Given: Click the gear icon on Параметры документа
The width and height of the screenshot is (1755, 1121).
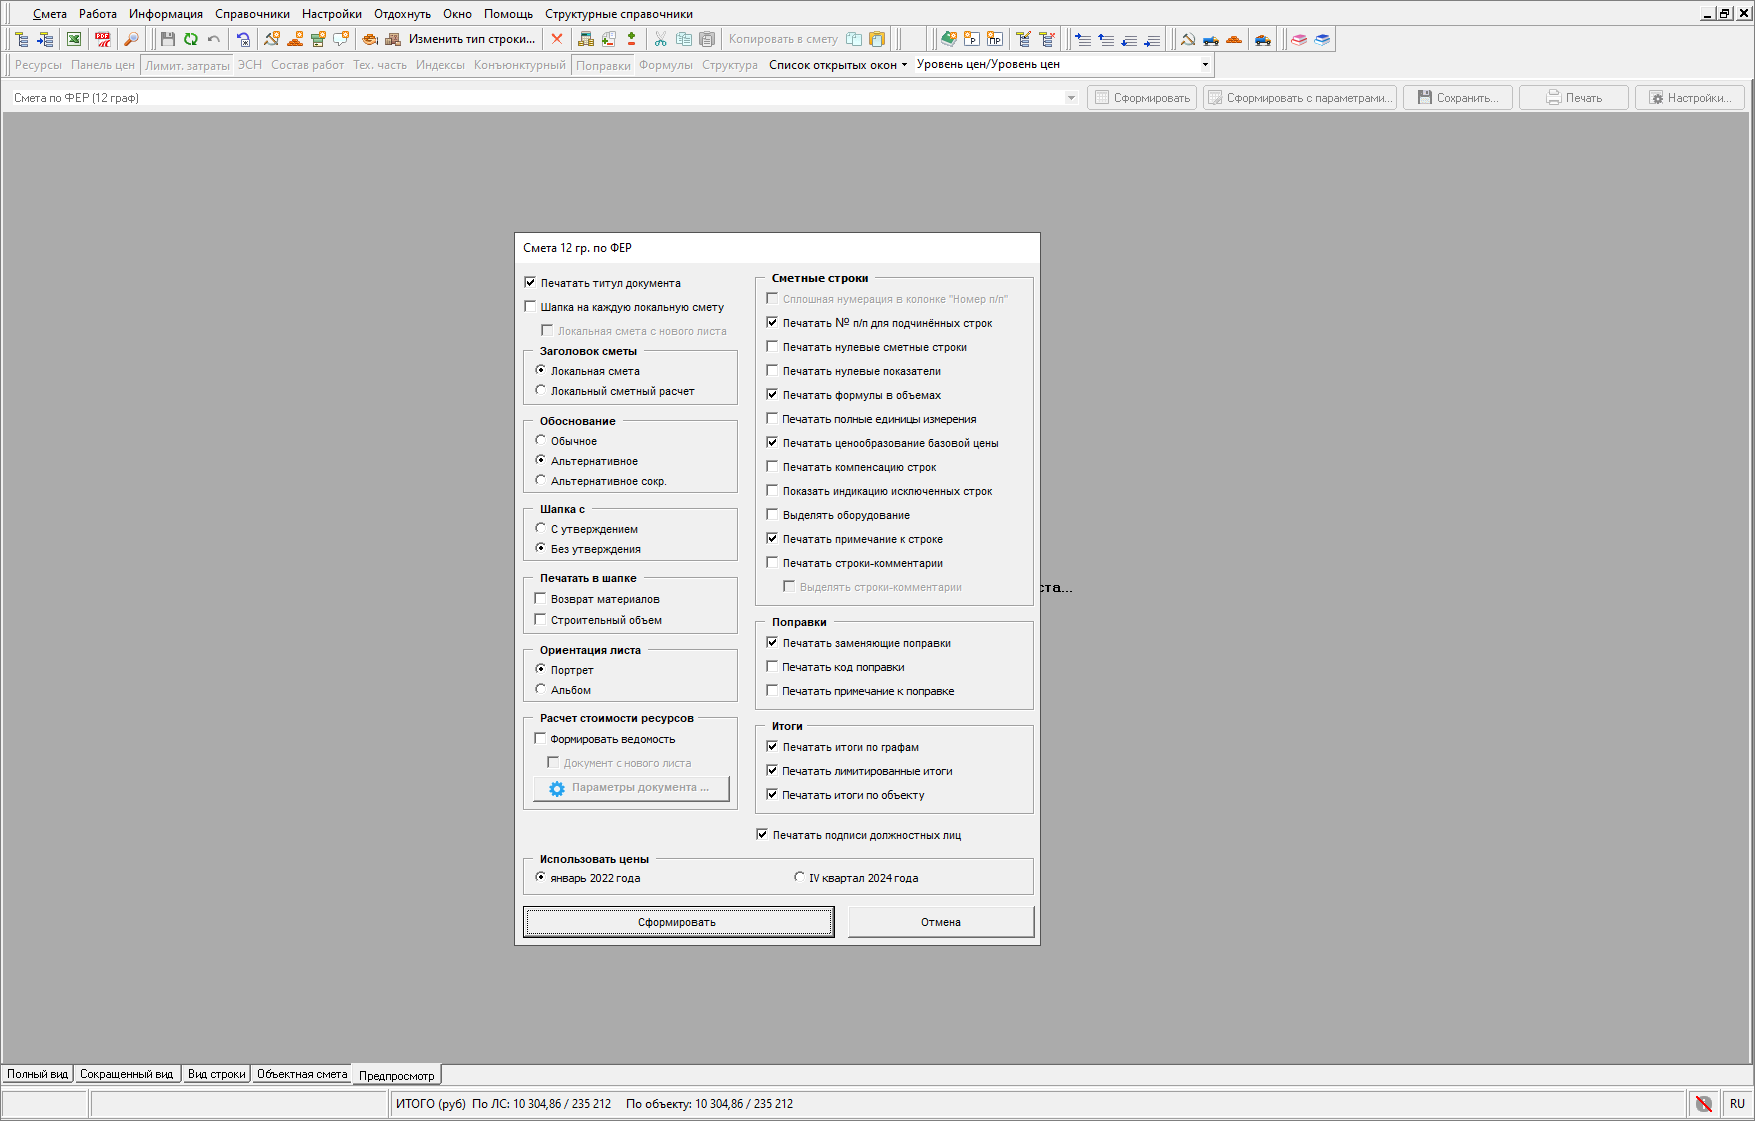Looking at the screenshot, I should (557, 789).
